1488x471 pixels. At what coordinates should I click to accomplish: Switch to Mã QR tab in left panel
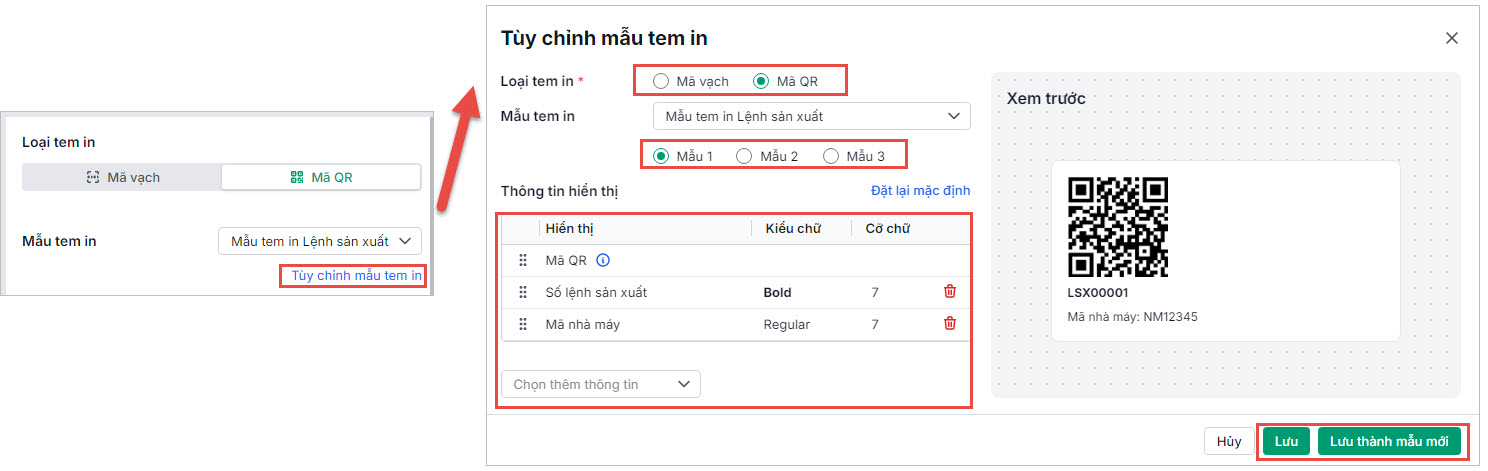click(x=321, y=177)
